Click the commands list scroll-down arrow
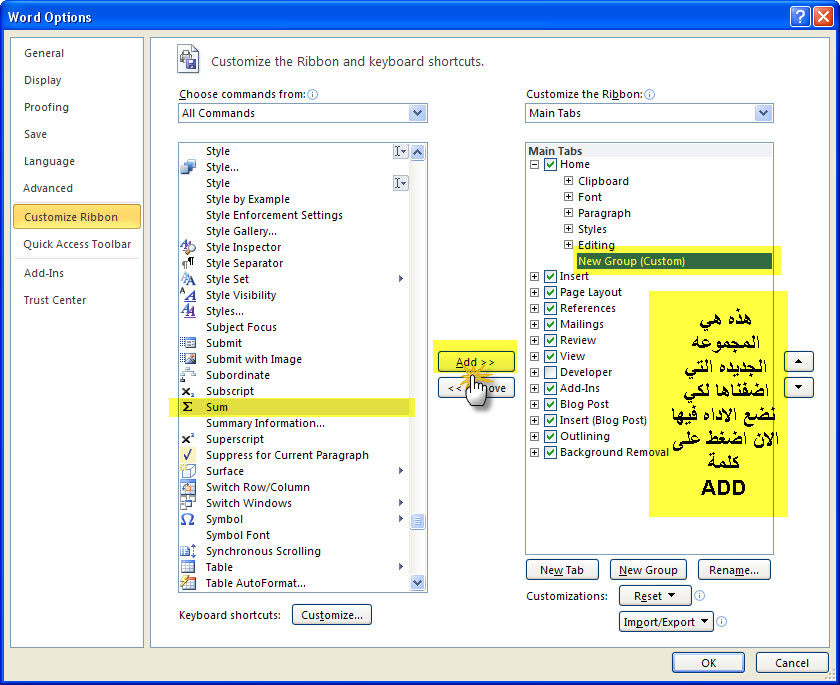The height and width of the screenshot is (685, 840). coord(418,582)
